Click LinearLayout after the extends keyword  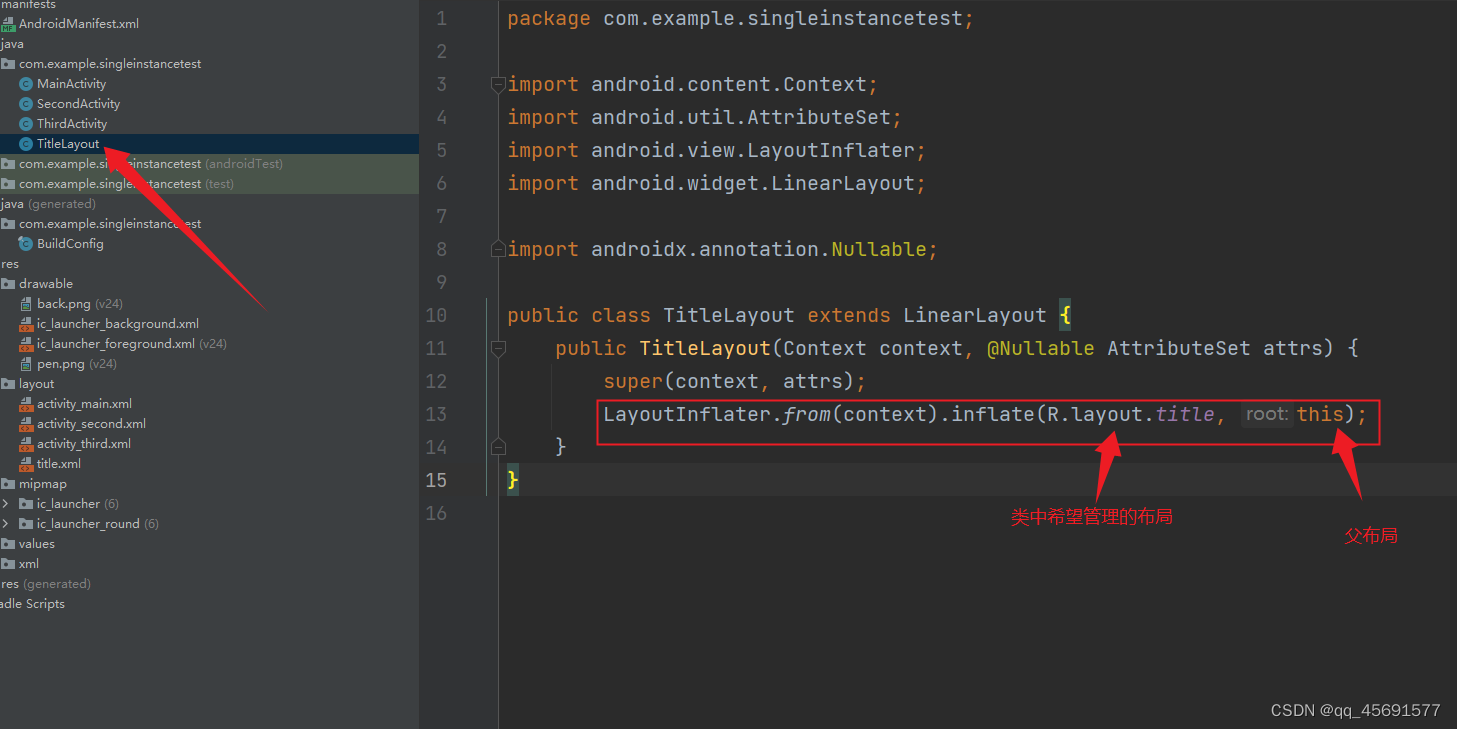pos(975,315)
